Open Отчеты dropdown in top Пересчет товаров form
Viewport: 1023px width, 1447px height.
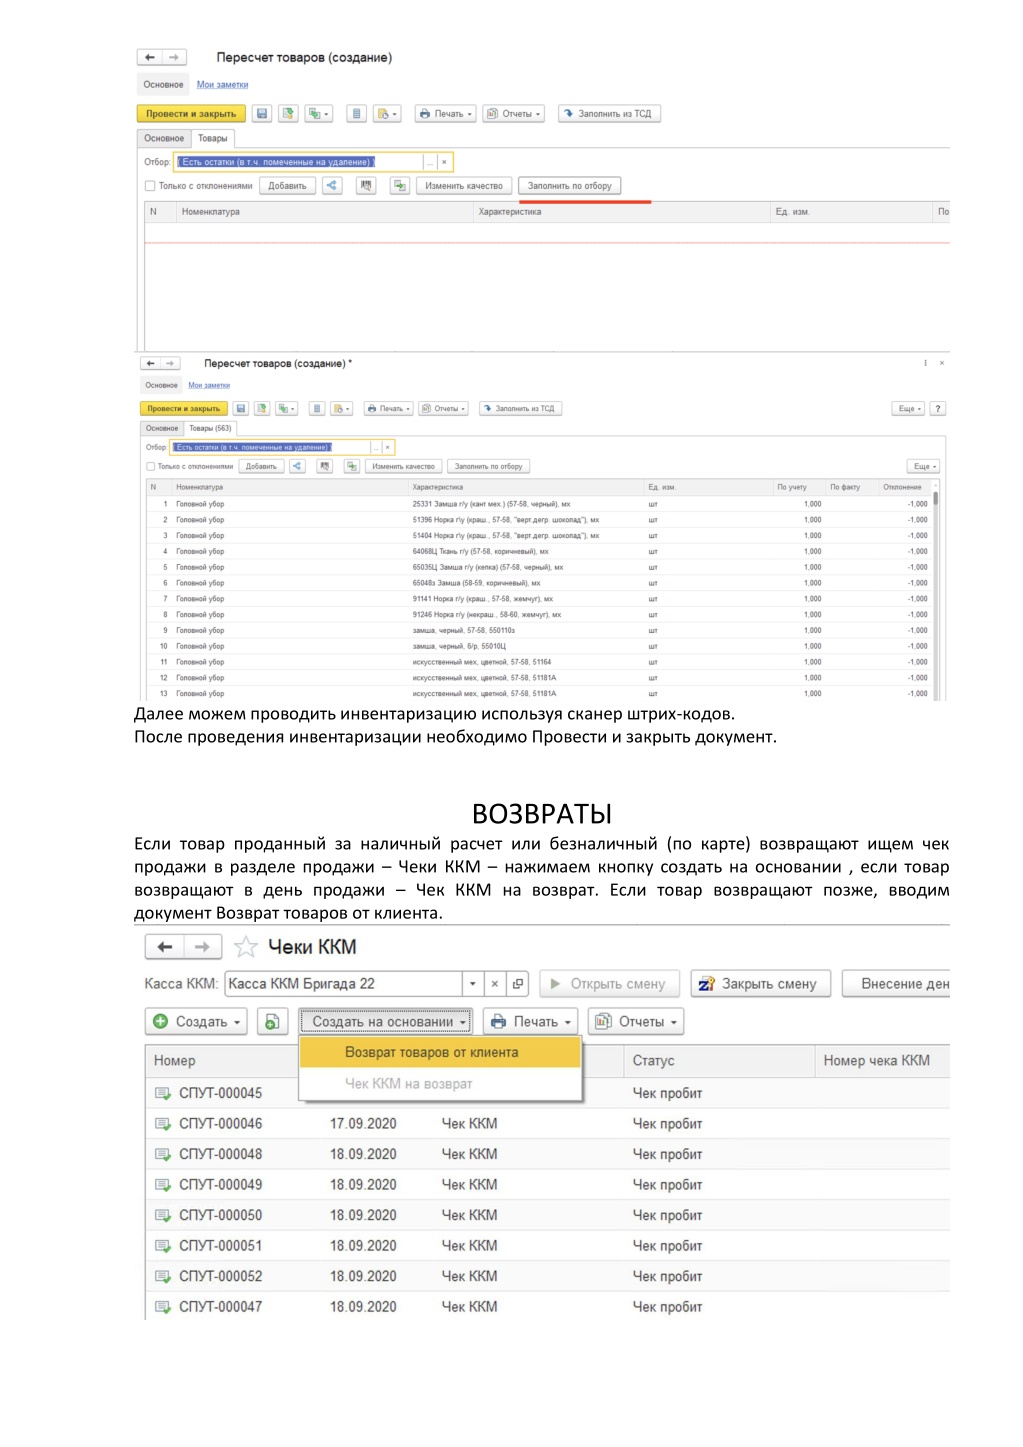coord(514,114)
